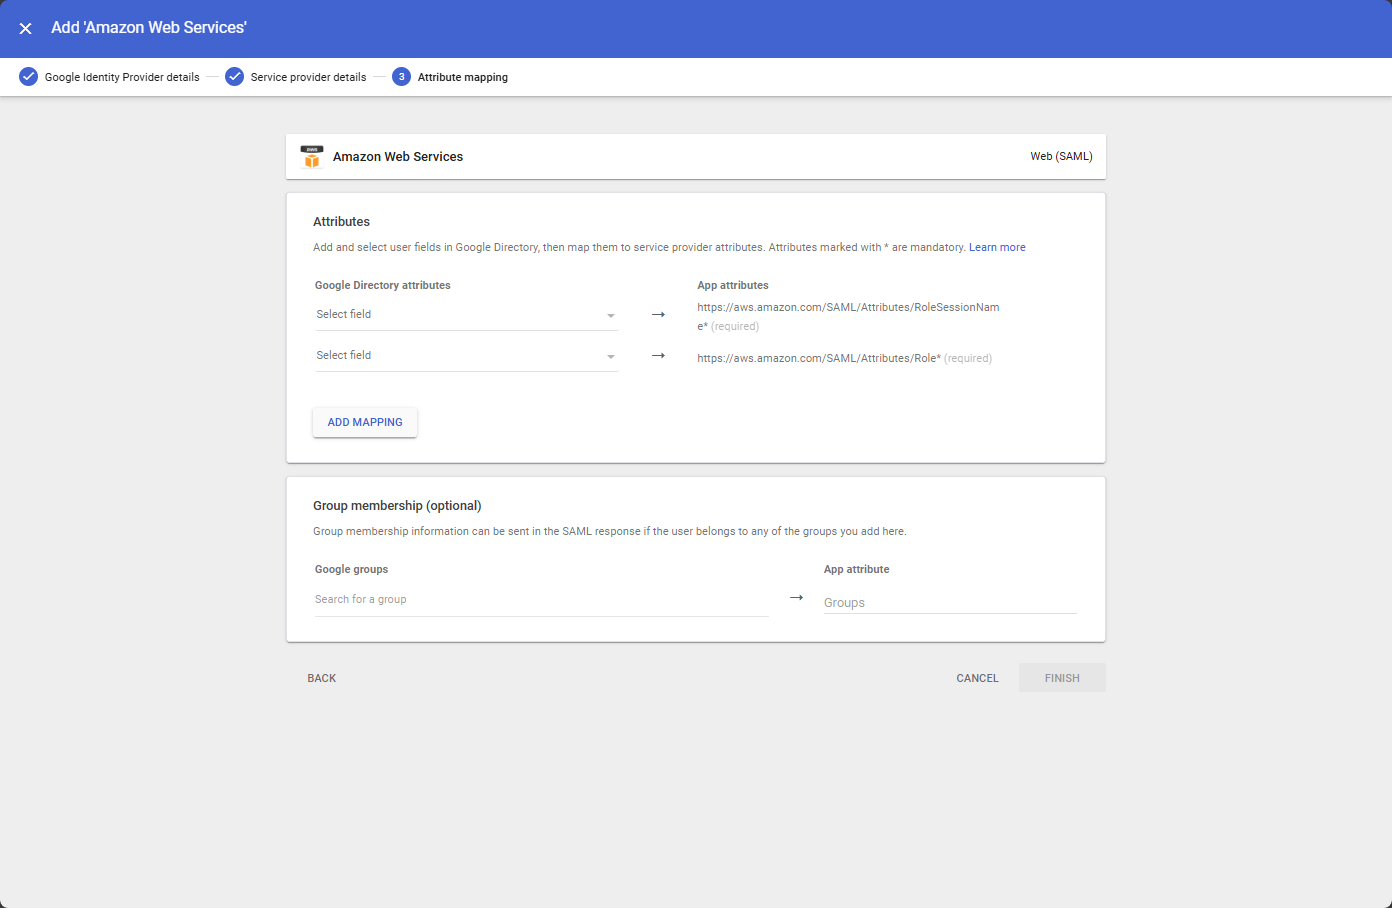Click the Google Directory attributes column header
Image resolution: width=1392 pixels, height=908 pixels.
(x=383, y=285)
